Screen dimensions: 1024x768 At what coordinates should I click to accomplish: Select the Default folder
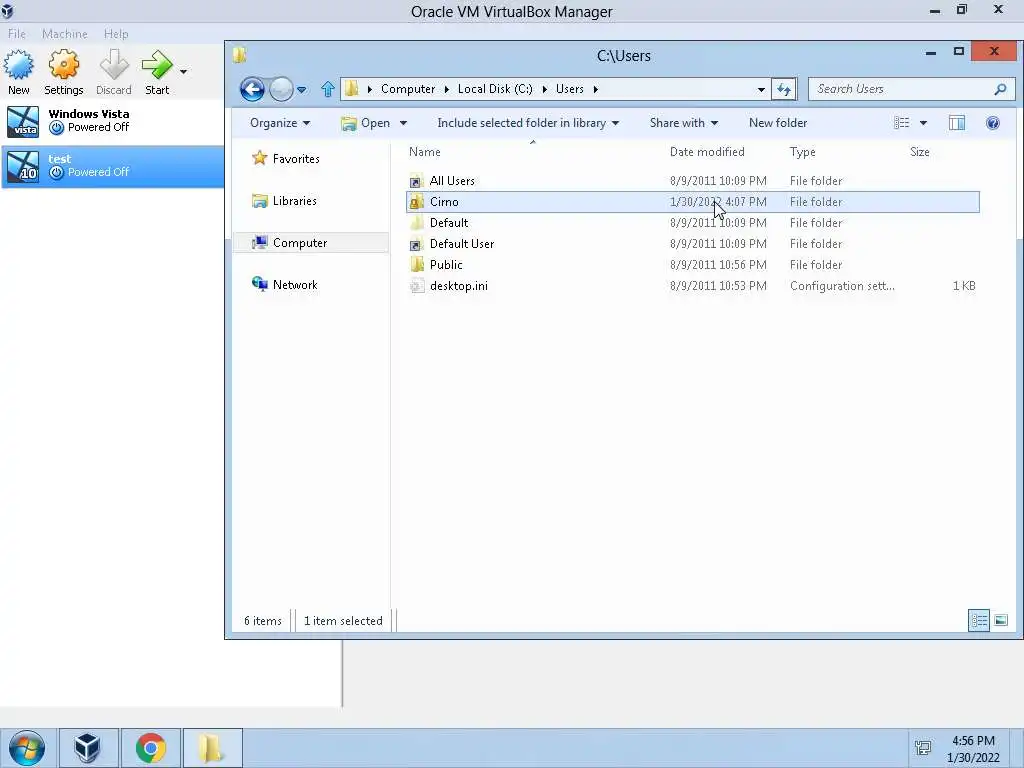(692, 223)
